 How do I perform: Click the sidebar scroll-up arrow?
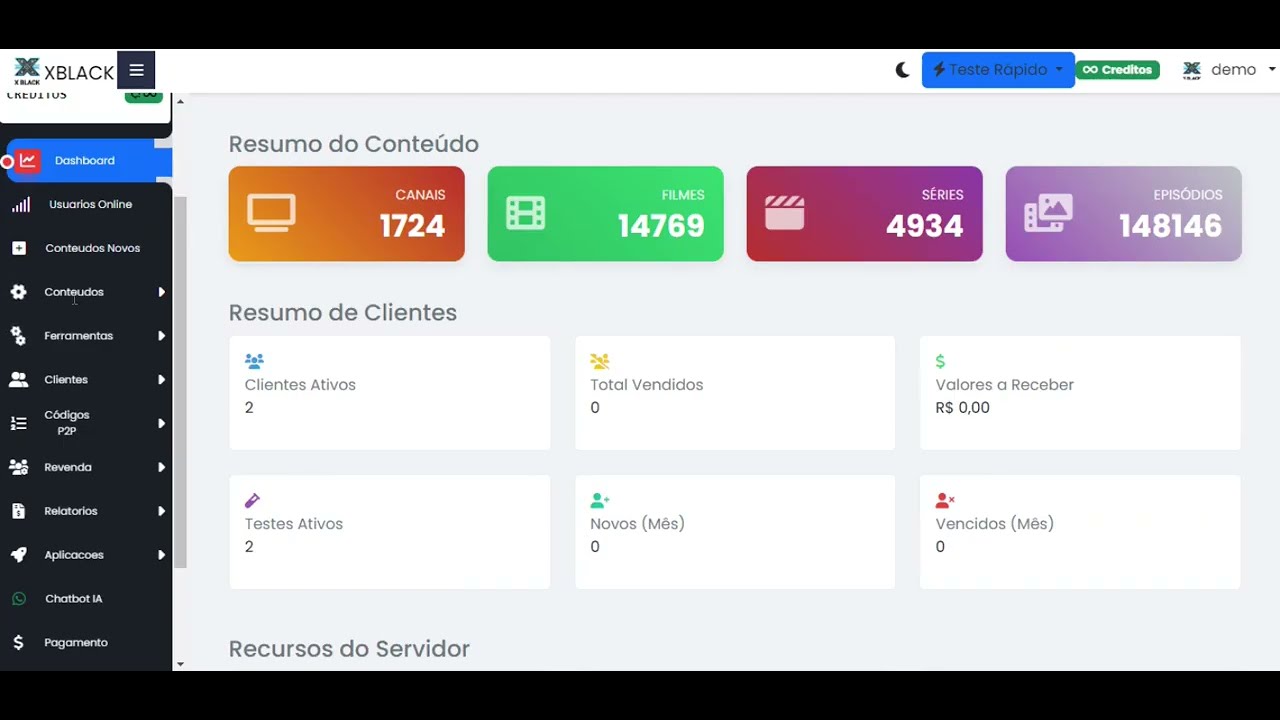tap(180, 101)
